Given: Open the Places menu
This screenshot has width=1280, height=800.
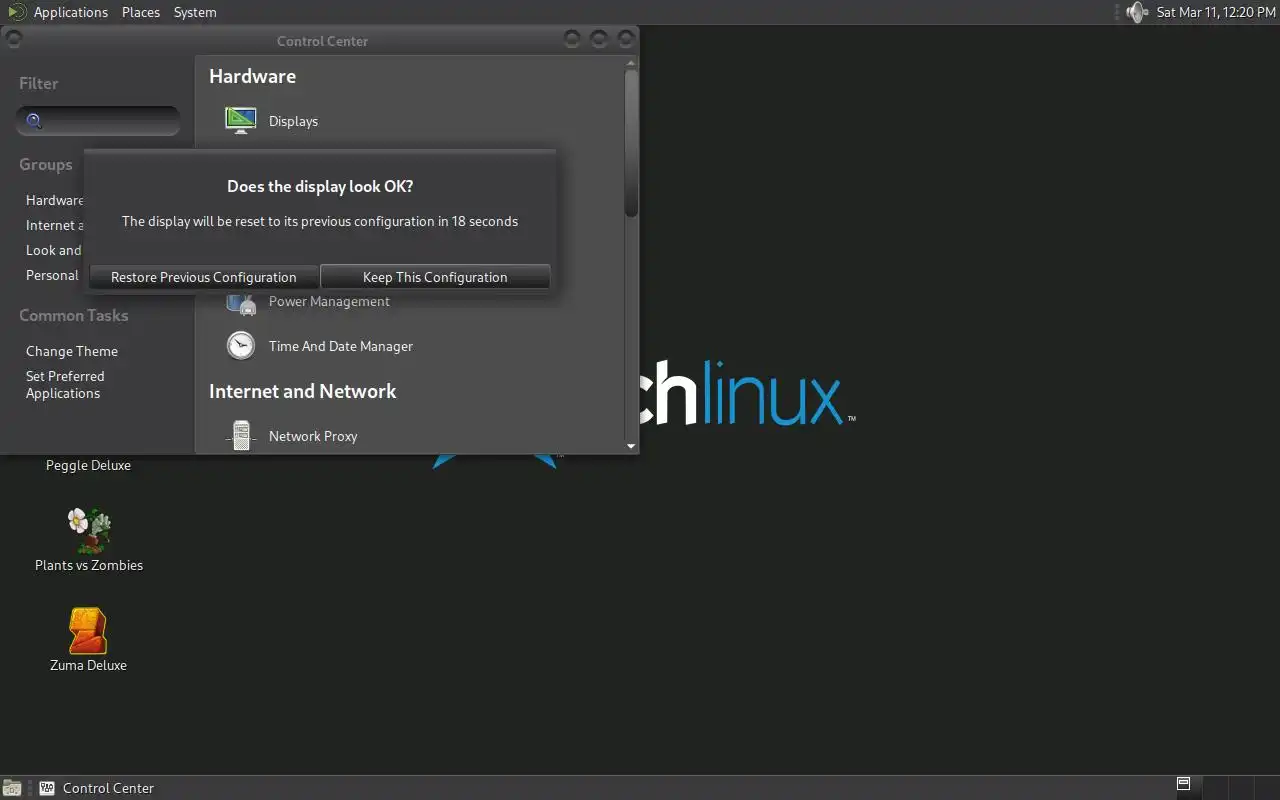Looking at the screenshot, I should 141,12.
